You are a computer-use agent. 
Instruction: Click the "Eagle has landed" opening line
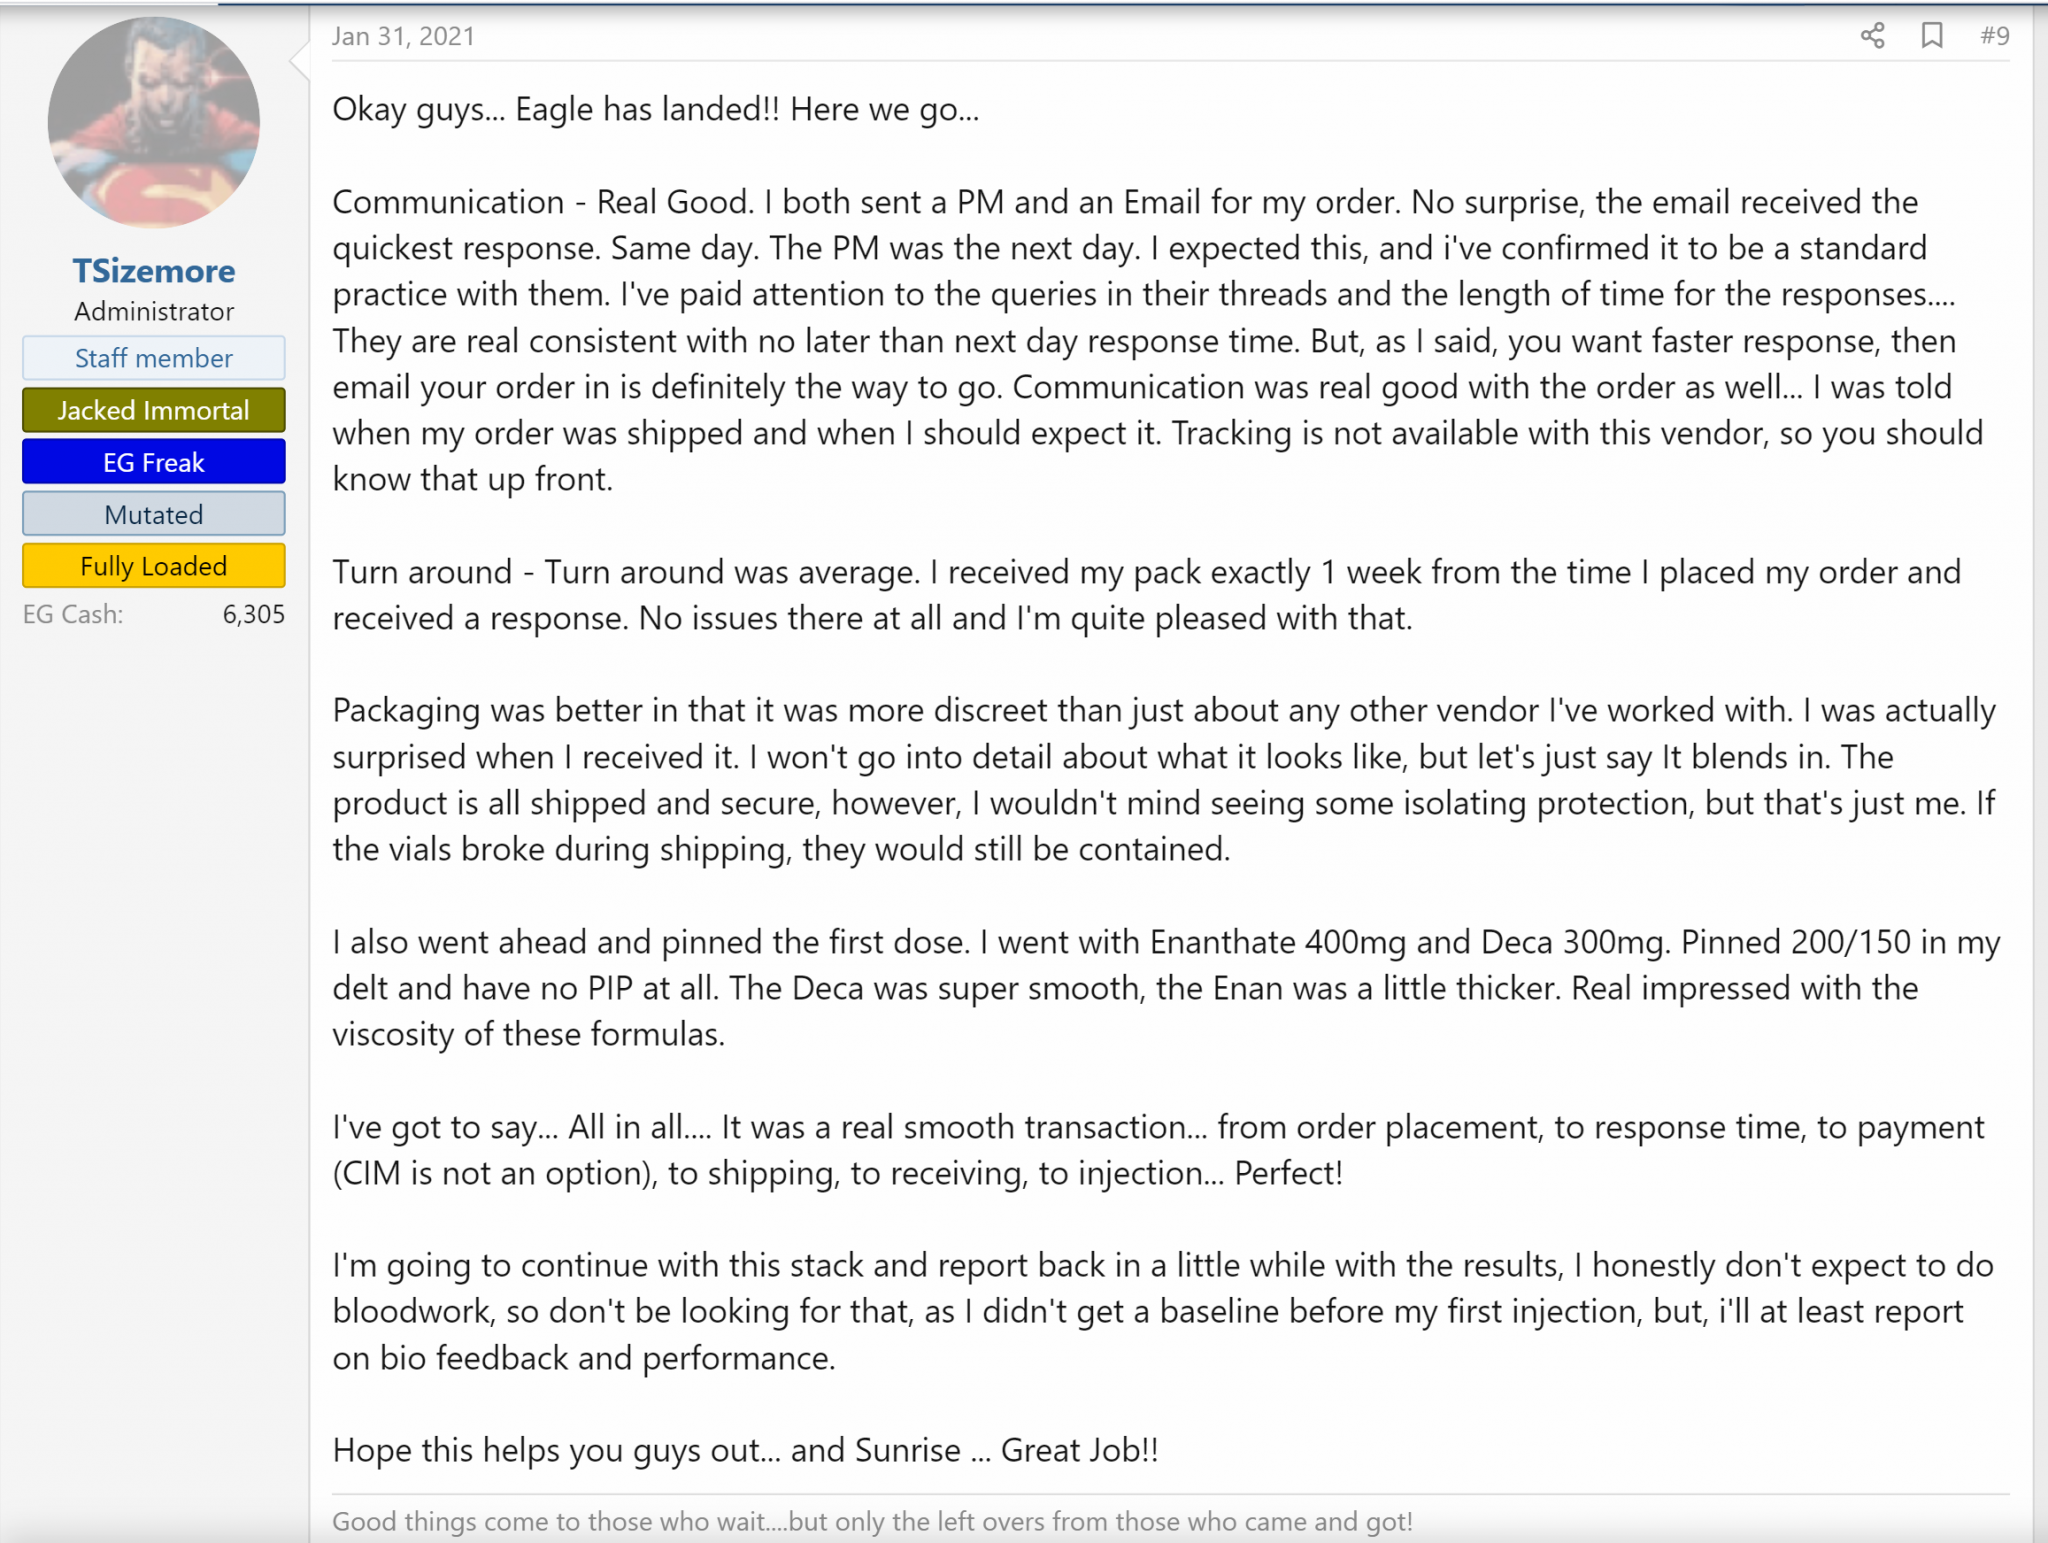[655, 109]
